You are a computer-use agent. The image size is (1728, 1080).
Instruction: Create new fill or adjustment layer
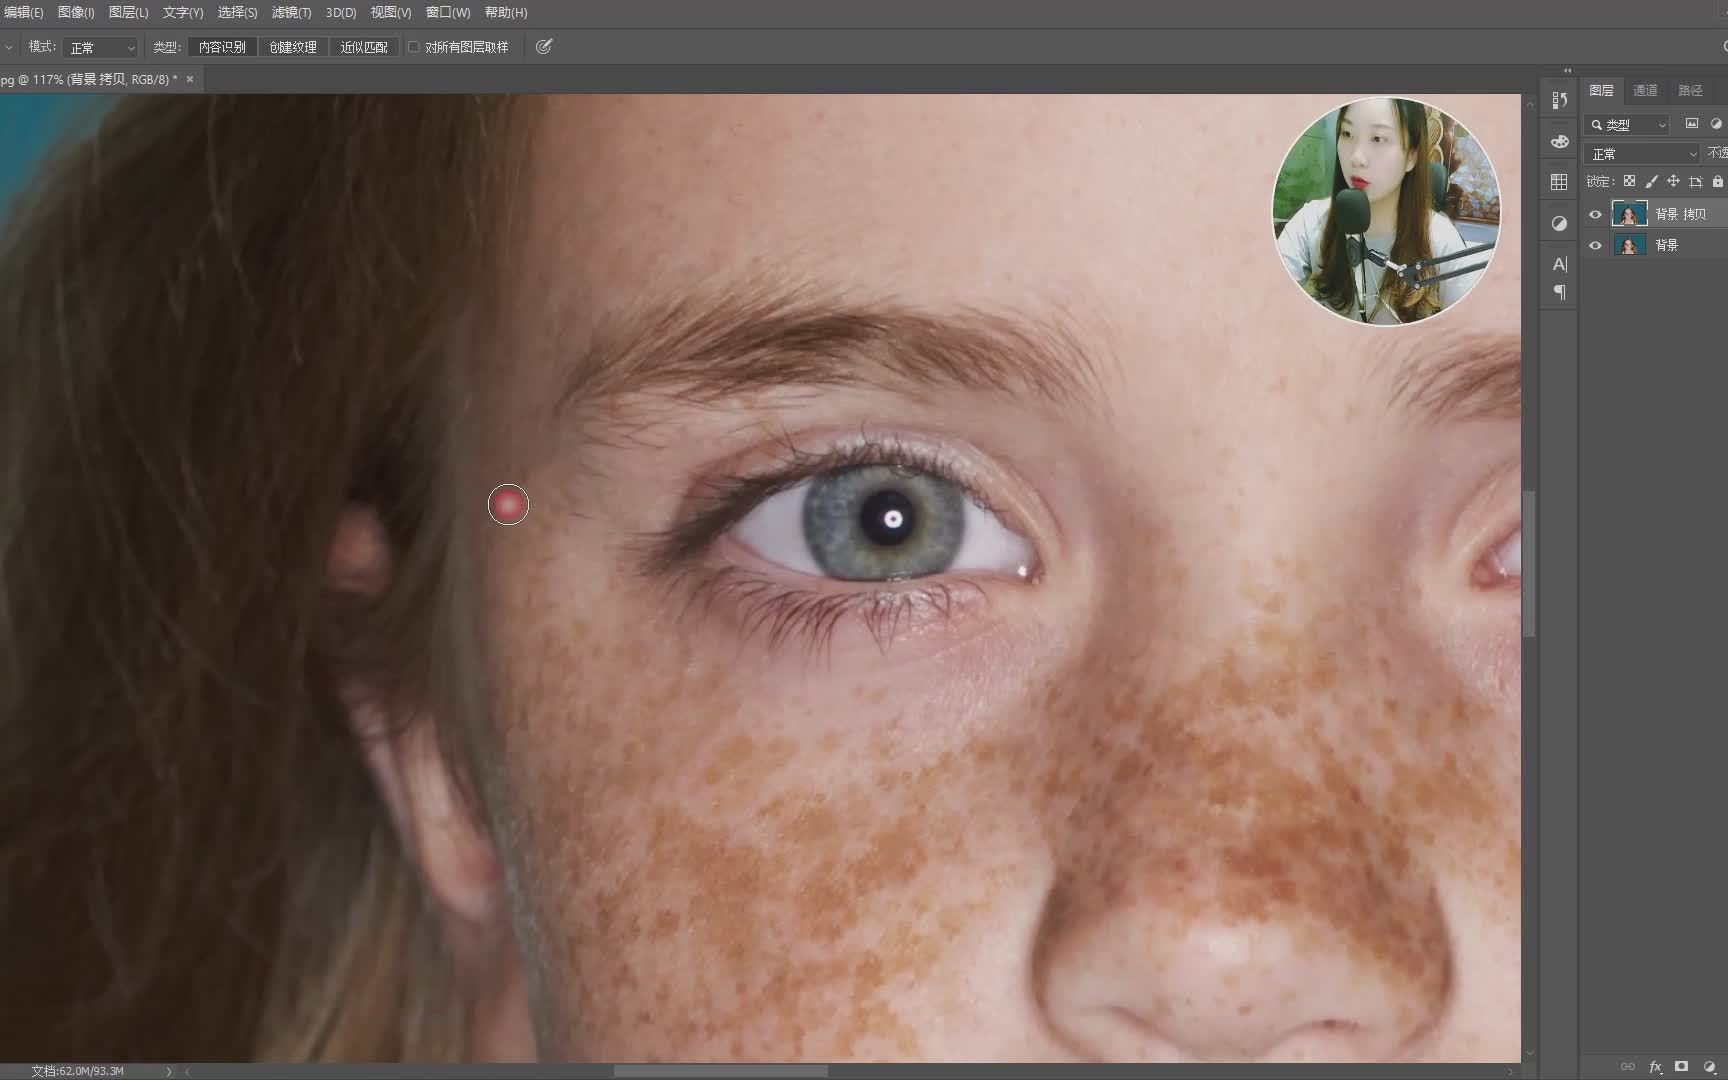pos(1709,1067)
